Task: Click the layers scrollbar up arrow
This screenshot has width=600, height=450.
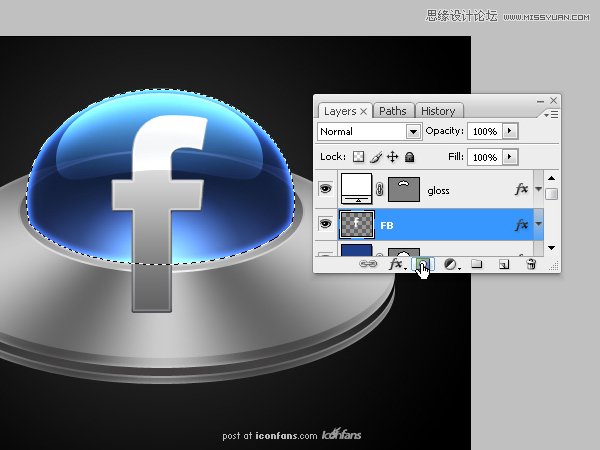Action: 551,178
